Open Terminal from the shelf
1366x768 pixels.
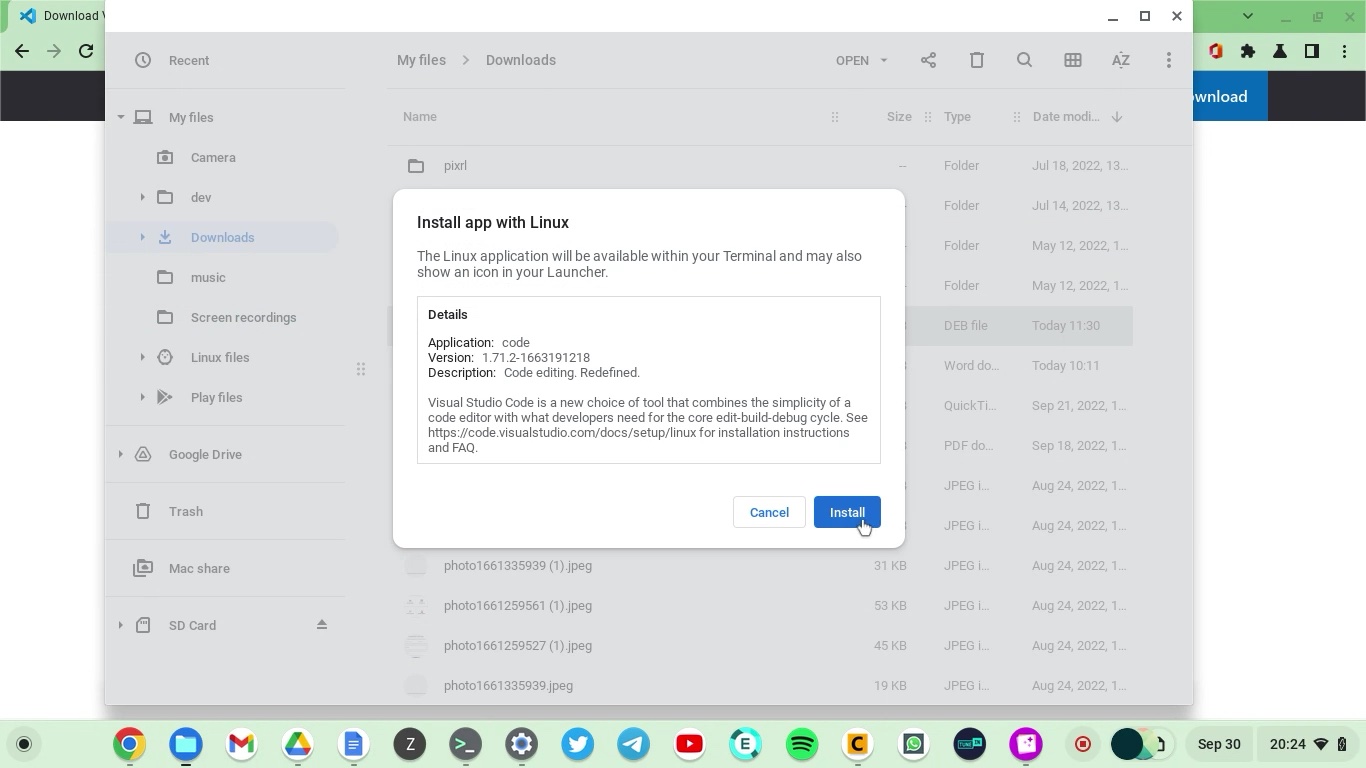(x=465, y=744)
